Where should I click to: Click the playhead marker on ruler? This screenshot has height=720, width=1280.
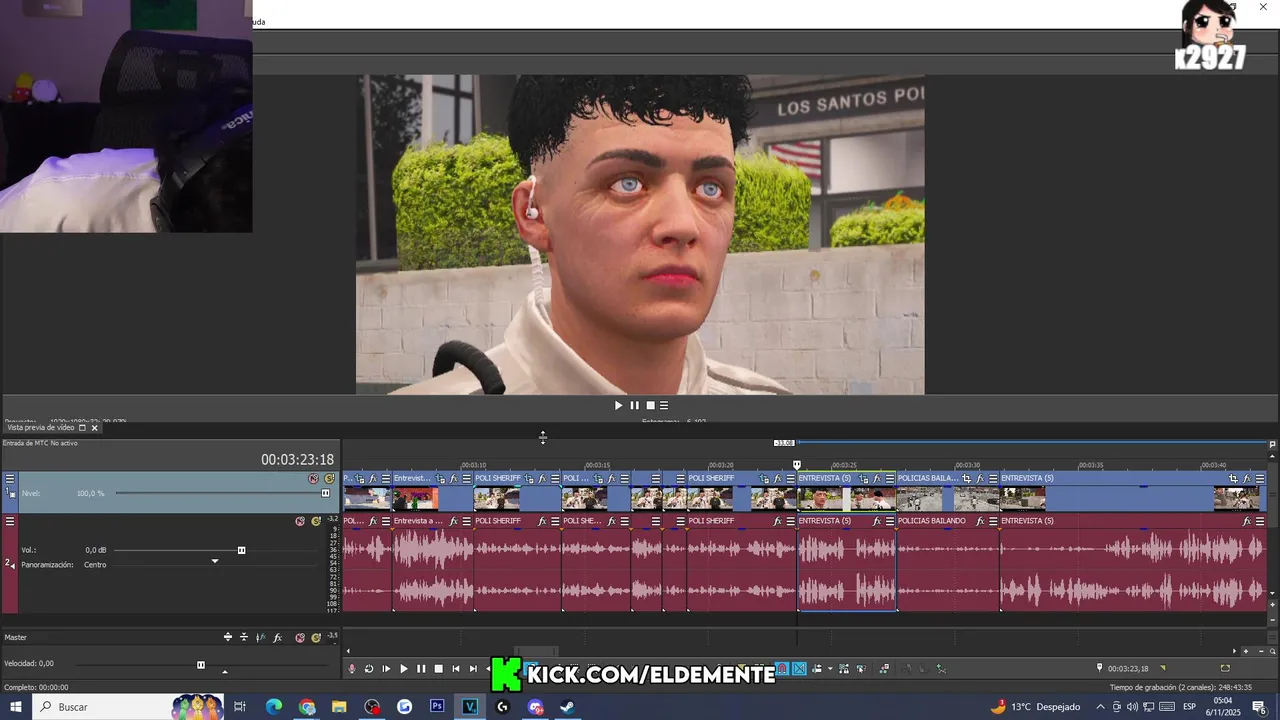pos(797,465)
